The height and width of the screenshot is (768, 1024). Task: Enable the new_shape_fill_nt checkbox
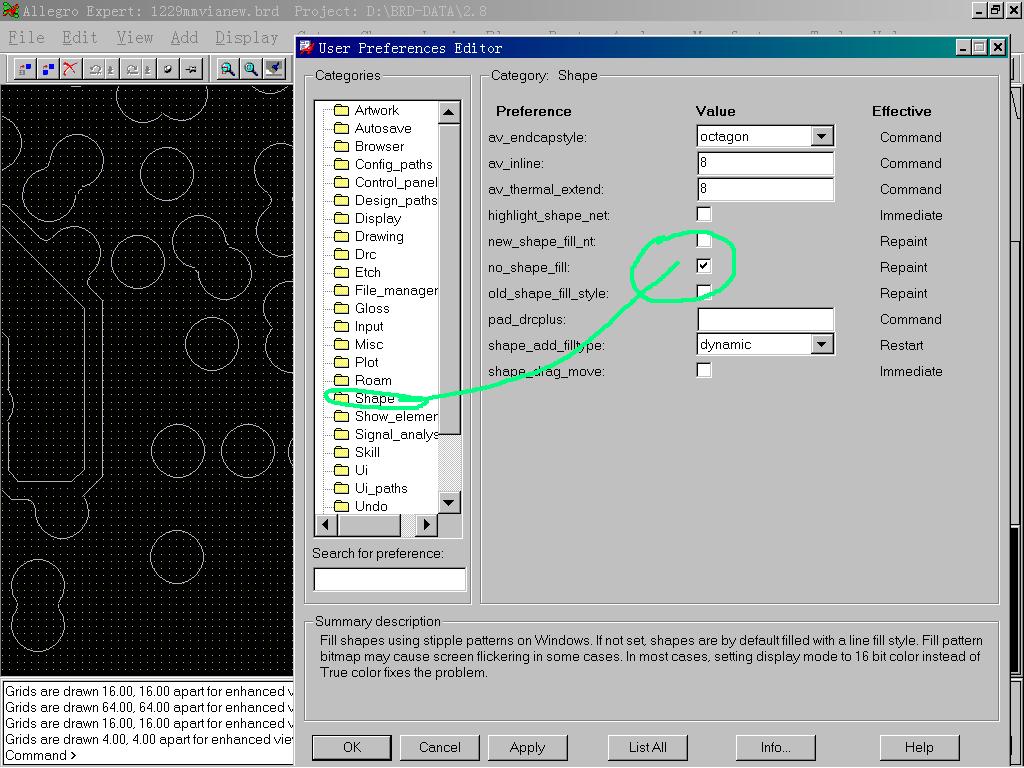pyautogui.click(x=703, y=240)
